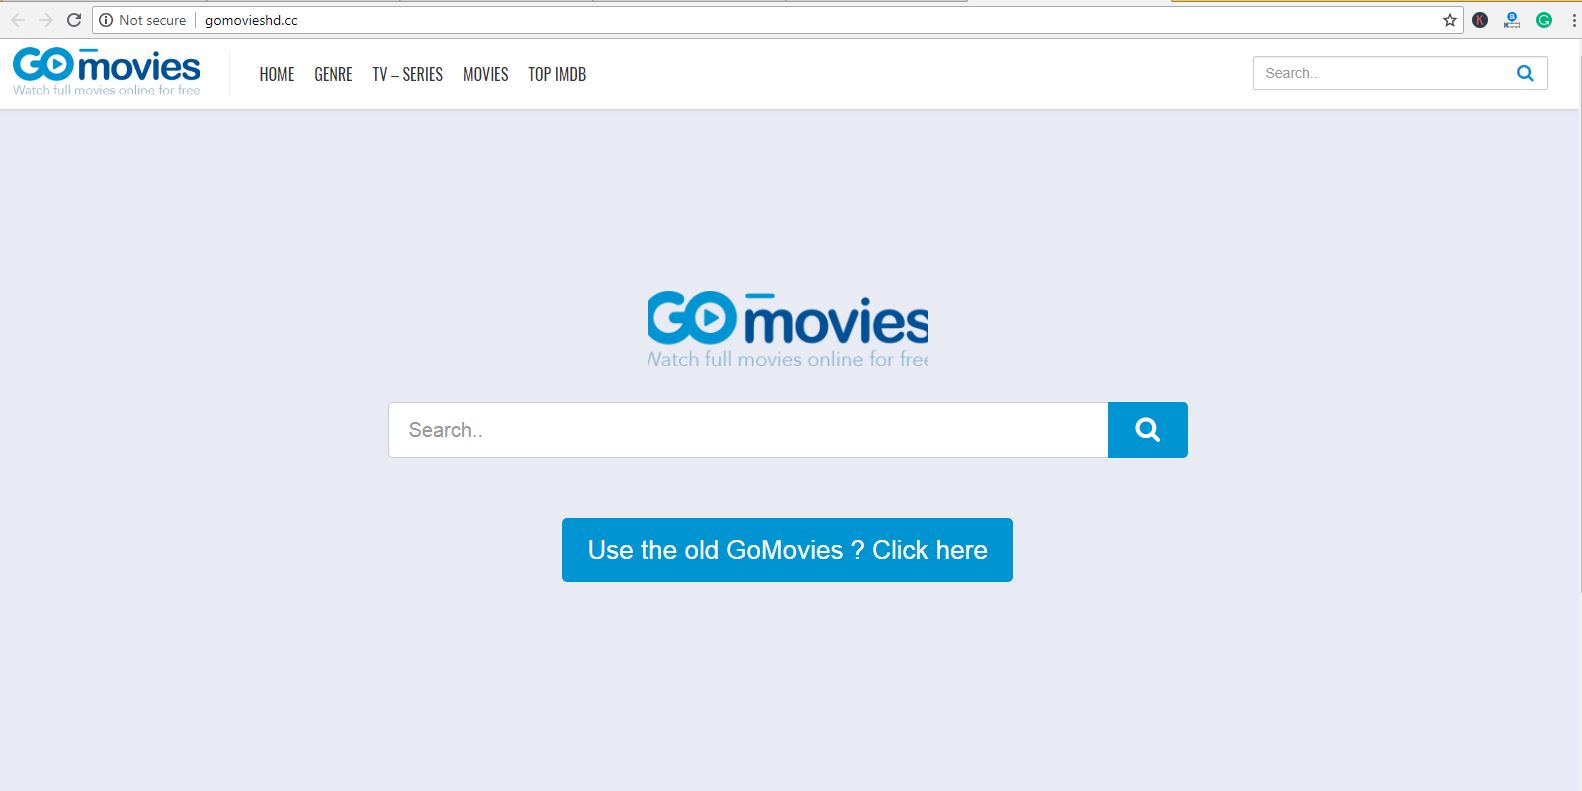The width and height of the screenshot is (1582, 791).
Task: Click the browser forward arrow
Action: pyautogui.click(x=46, y=20)
